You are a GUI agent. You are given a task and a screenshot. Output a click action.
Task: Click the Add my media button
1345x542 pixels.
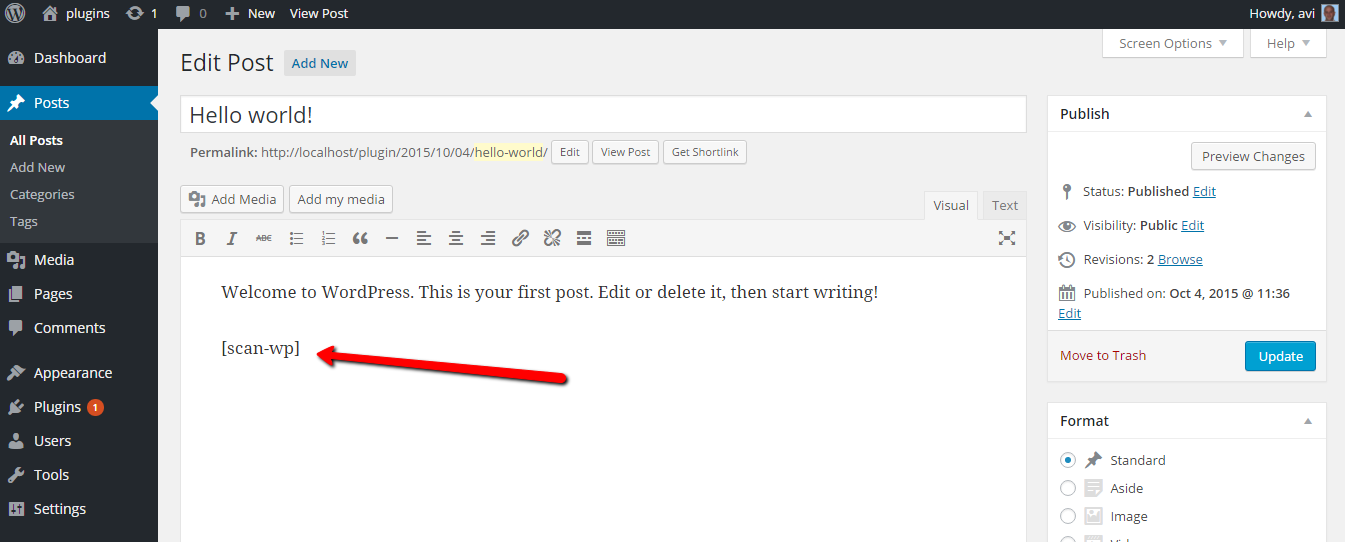[341, 199]
